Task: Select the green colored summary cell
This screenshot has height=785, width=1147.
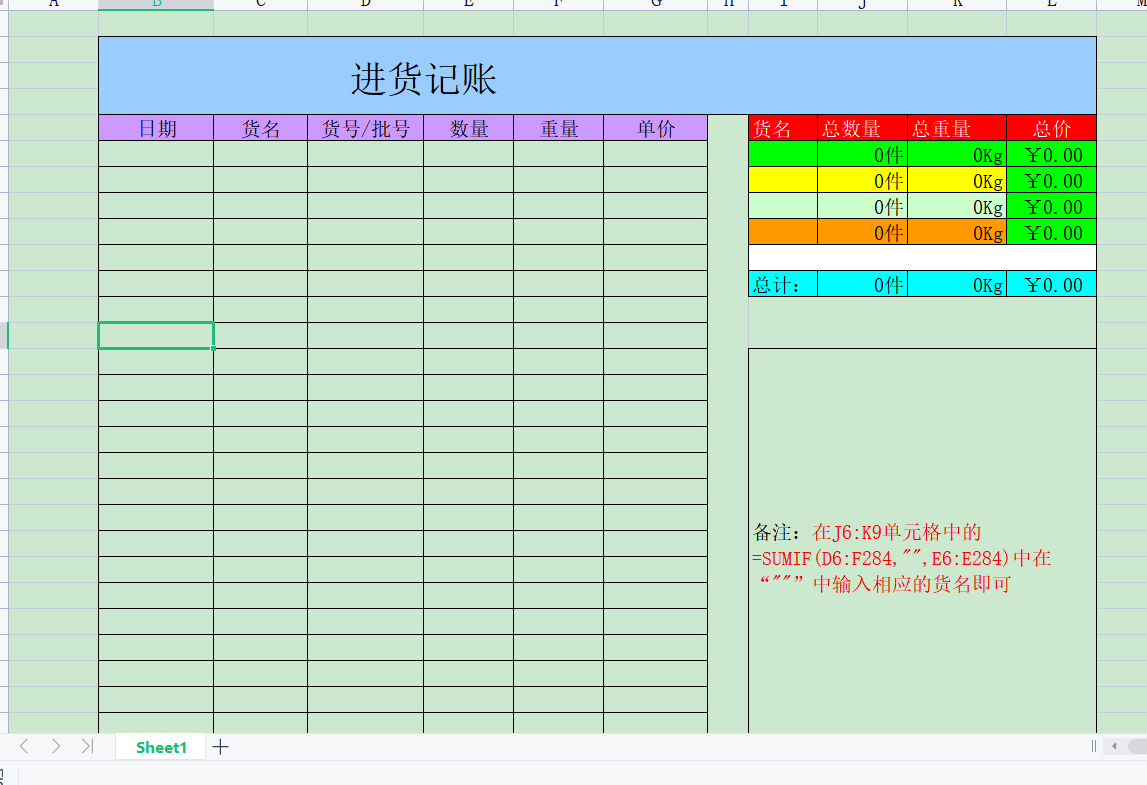Action: click(x=782, y=154)
